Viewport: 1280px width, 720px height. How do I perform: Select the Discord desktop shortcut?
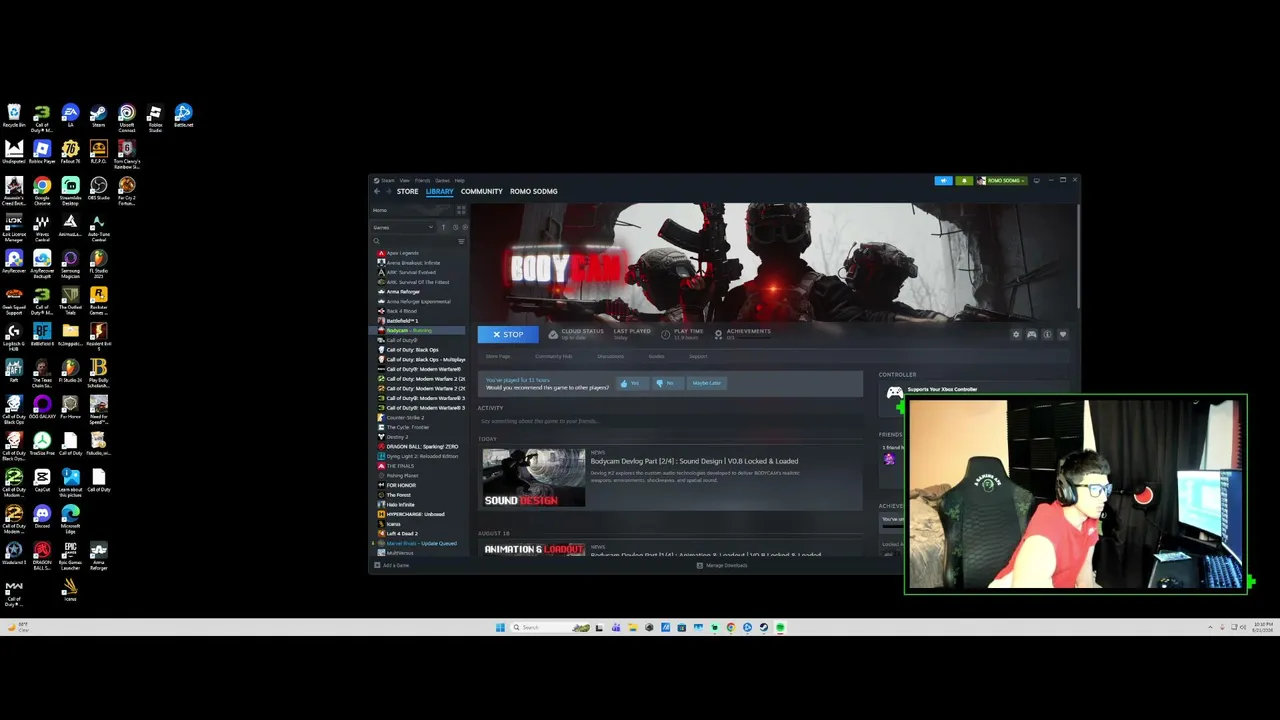(42, 516)
